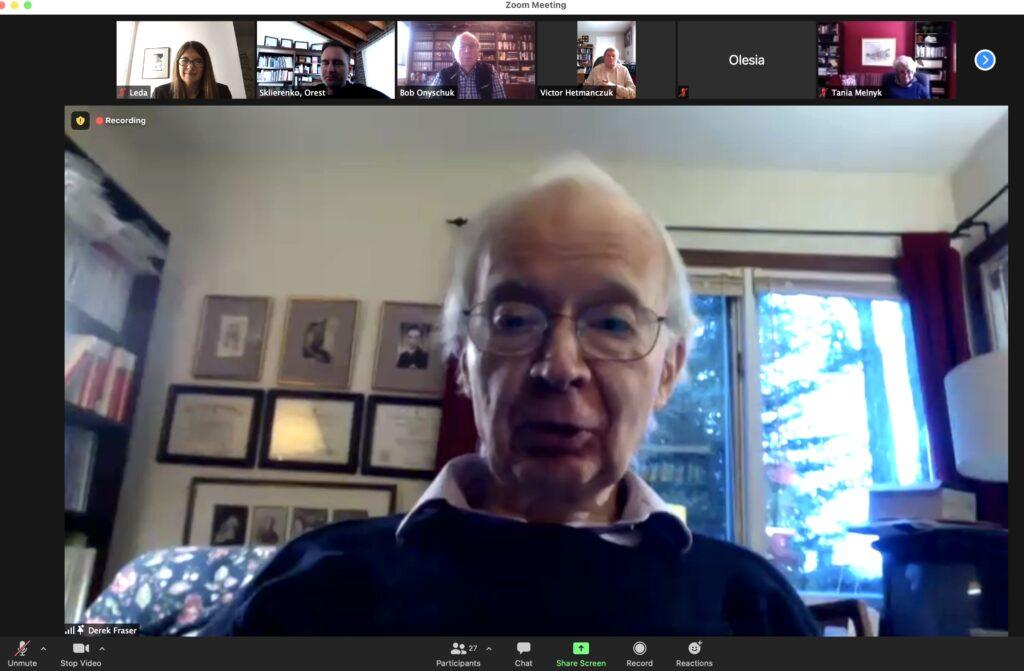Click muted mic icon on Olesia's tile
This screenshot has height=671, width=1024.
[684, 92]
